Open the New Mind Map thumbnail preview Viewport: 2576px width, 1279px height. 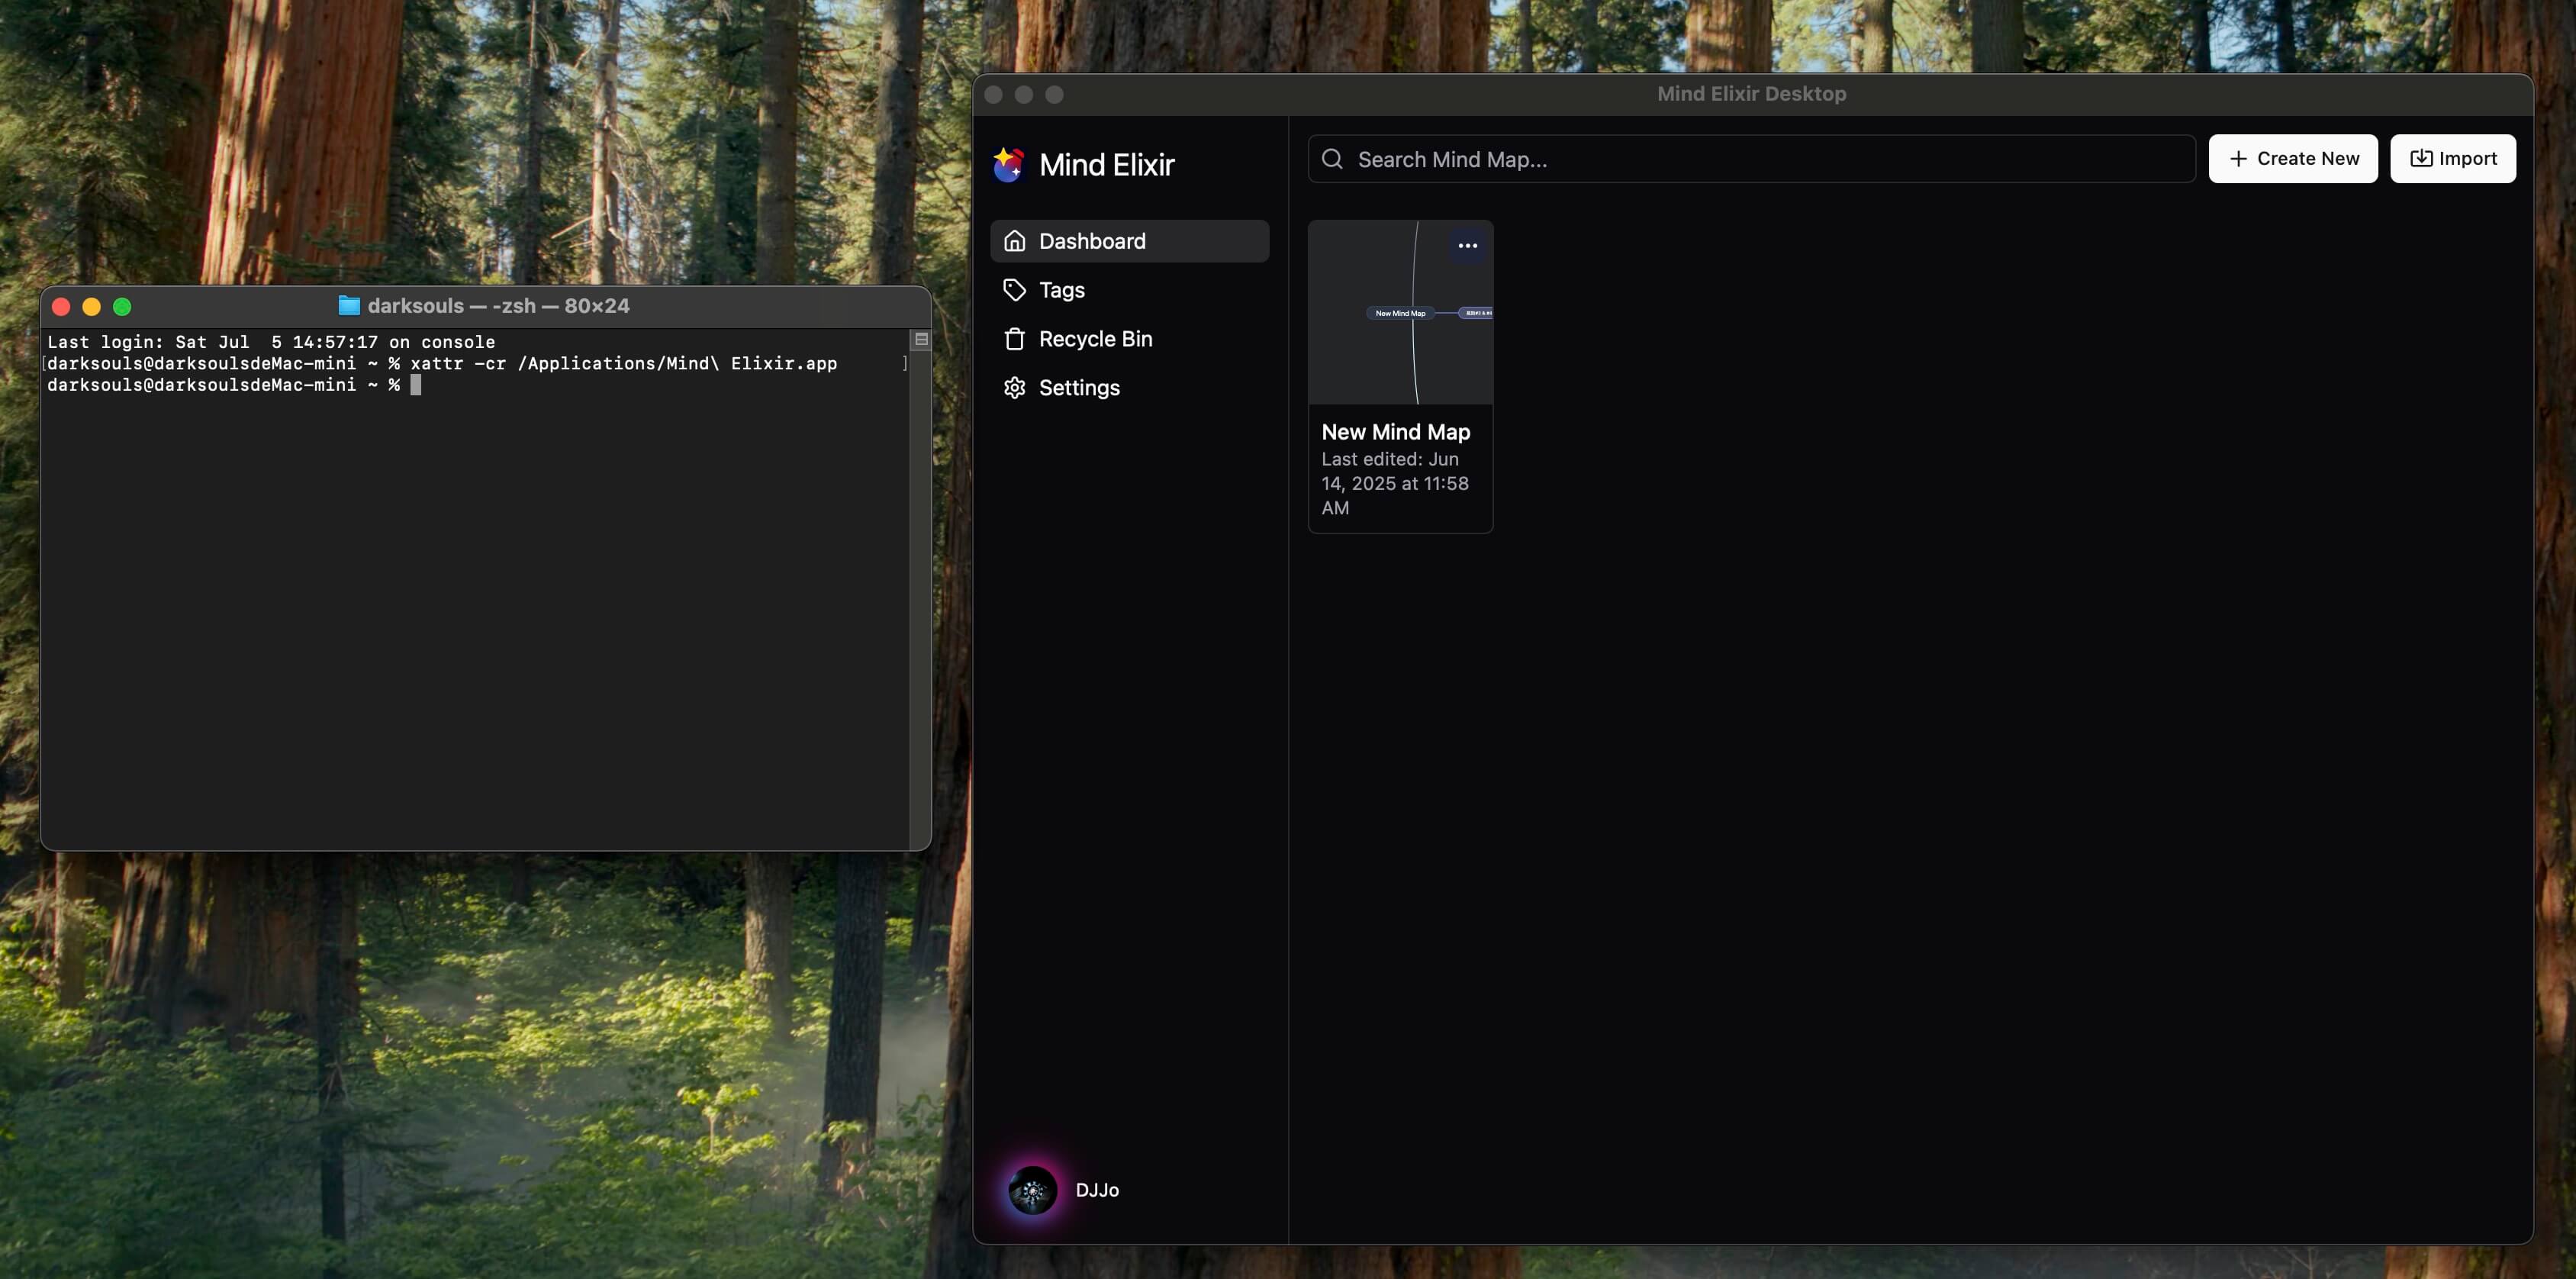coord(1400,313)
